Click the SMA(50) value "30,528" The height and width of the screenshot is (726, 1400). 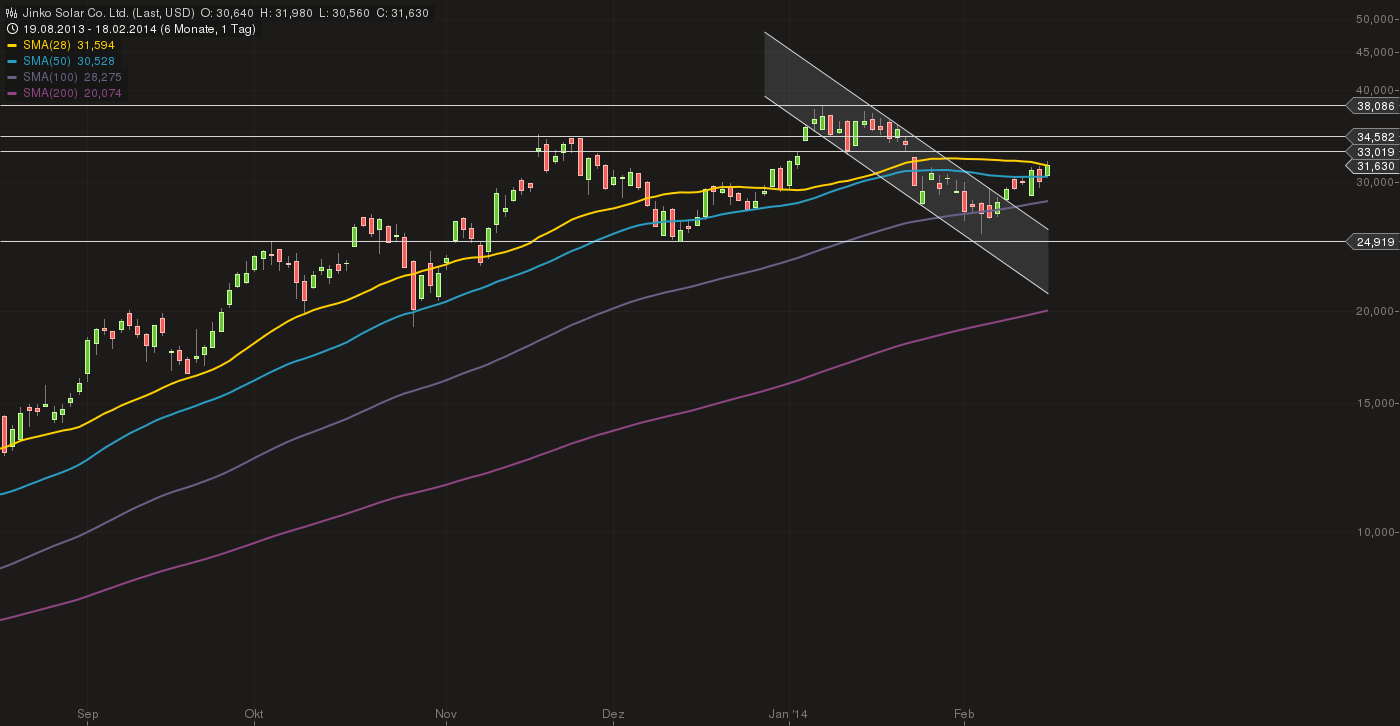(x=96, y=61)
